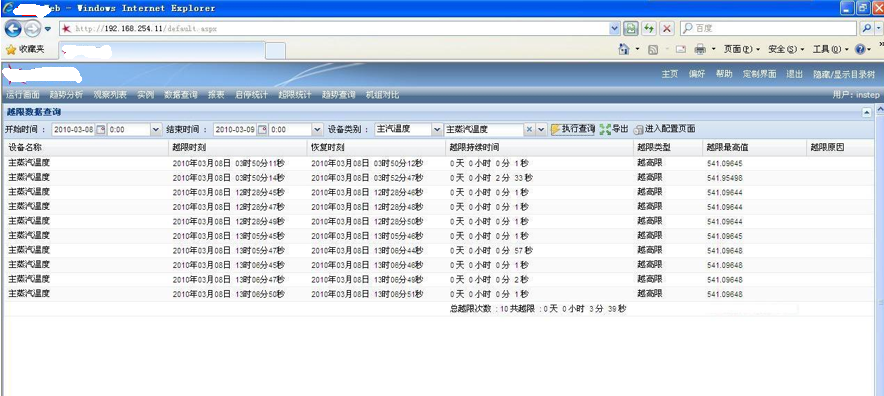
Task: Open the 设备类别 主汽温度 dropdown
Action: click(437, 130)
